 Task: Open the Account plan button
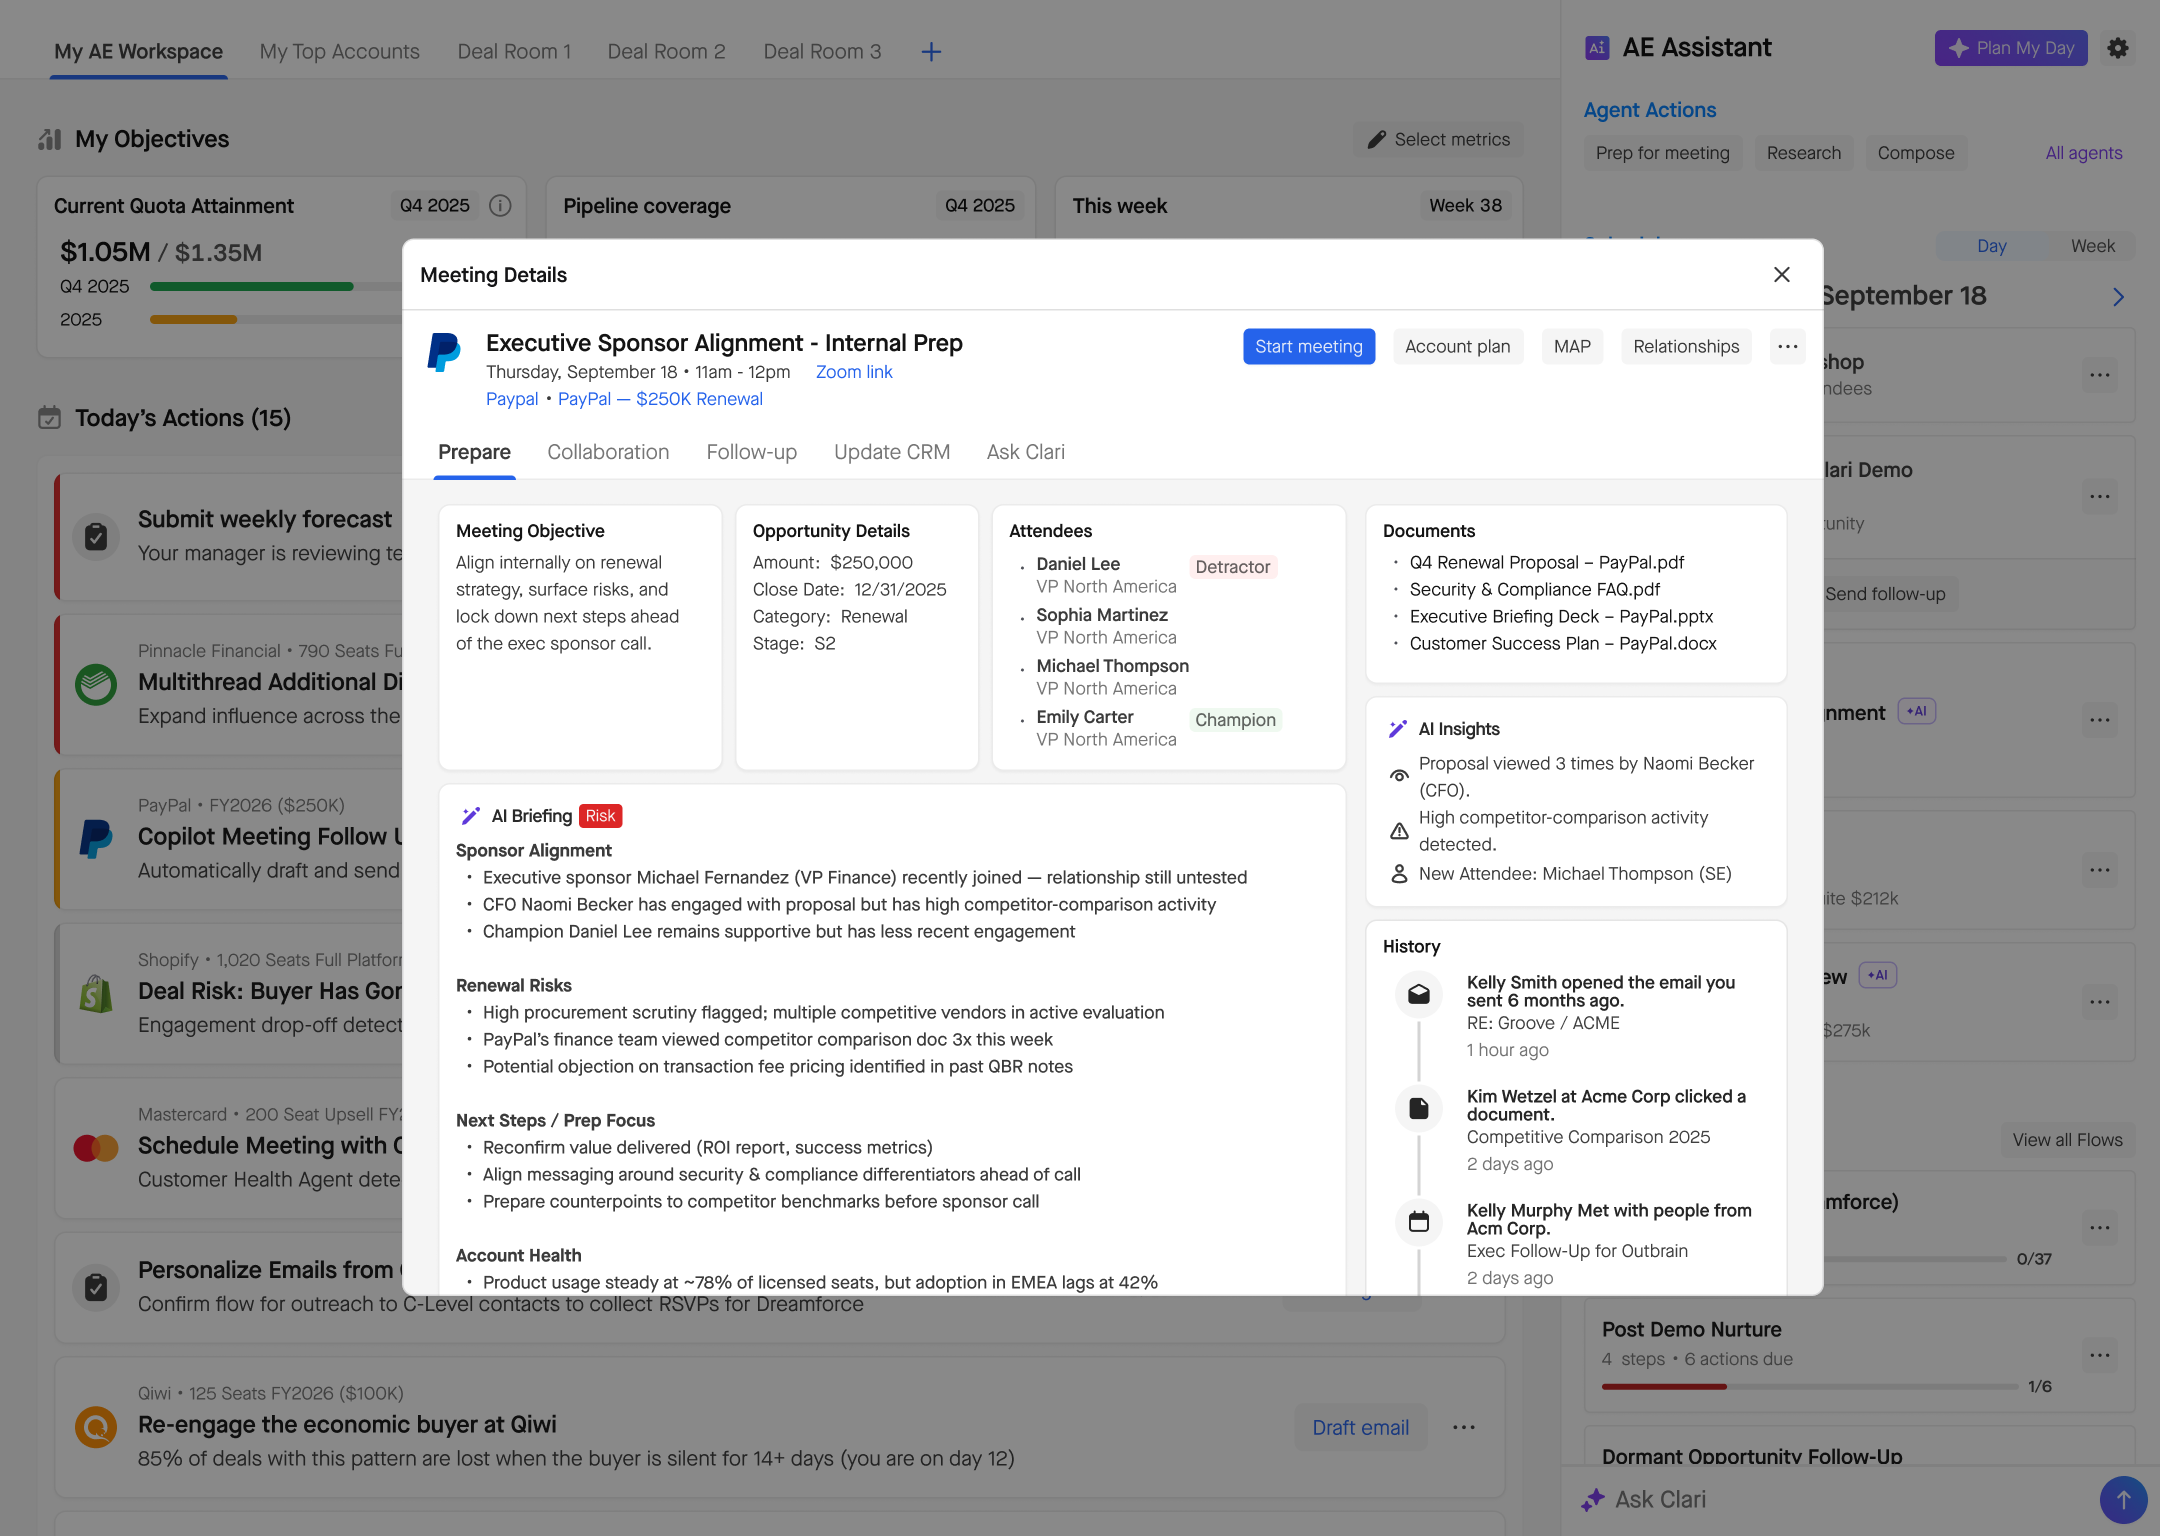[x=1457, y=346]
